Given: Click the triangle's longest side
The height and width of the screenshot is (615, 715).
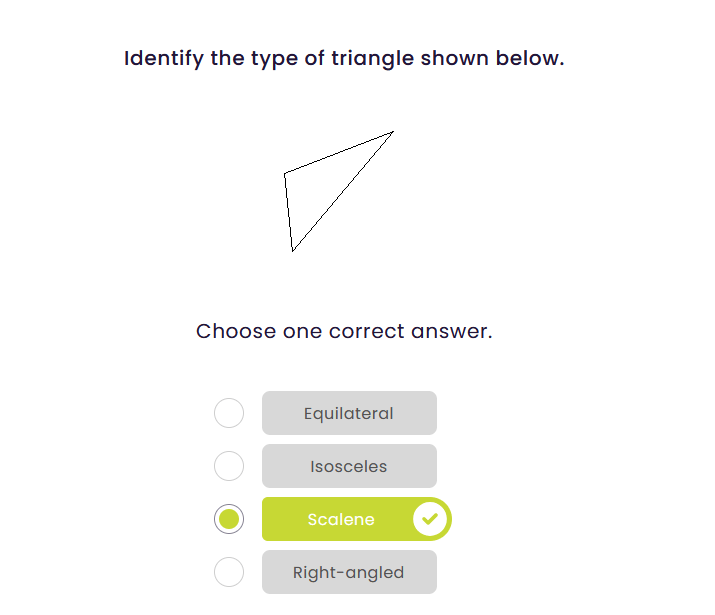Looking at the screenshot, I should tap(343, 191).
